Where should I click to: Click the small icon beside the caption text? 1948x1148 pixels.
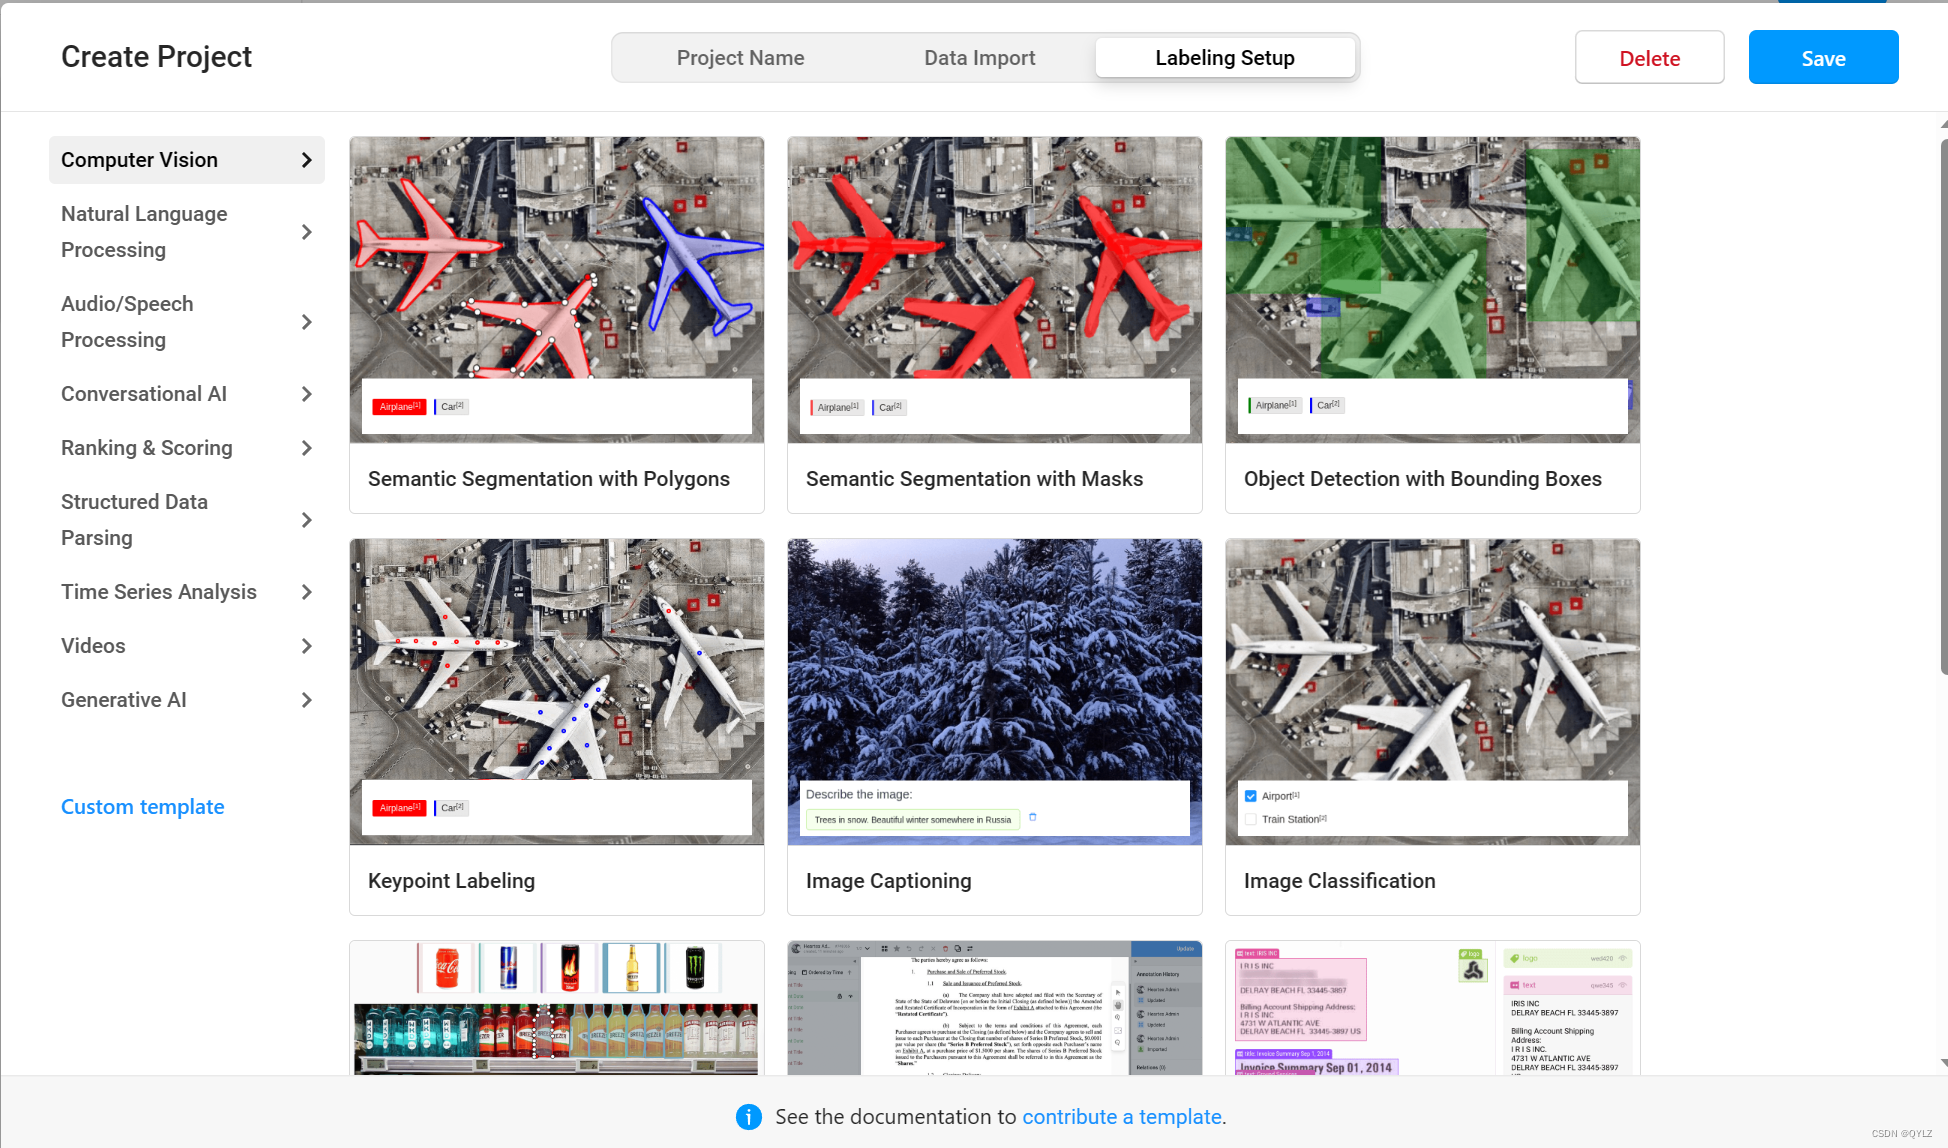1033,818
